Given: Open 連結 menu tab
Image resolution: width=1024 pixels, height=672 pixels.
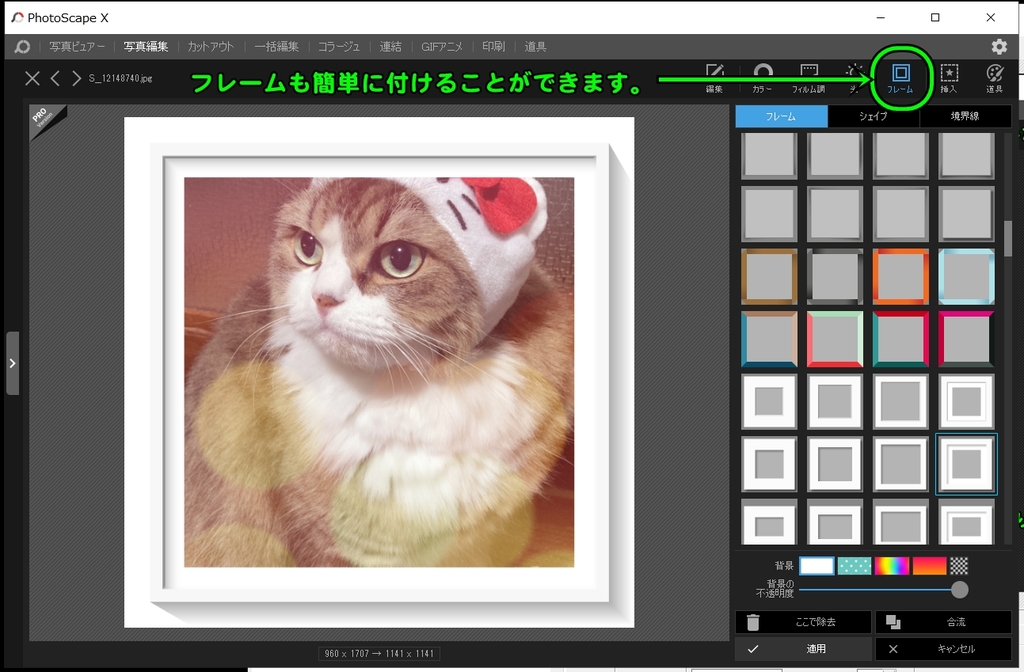Looking at the screenshot, I should 391,46.
